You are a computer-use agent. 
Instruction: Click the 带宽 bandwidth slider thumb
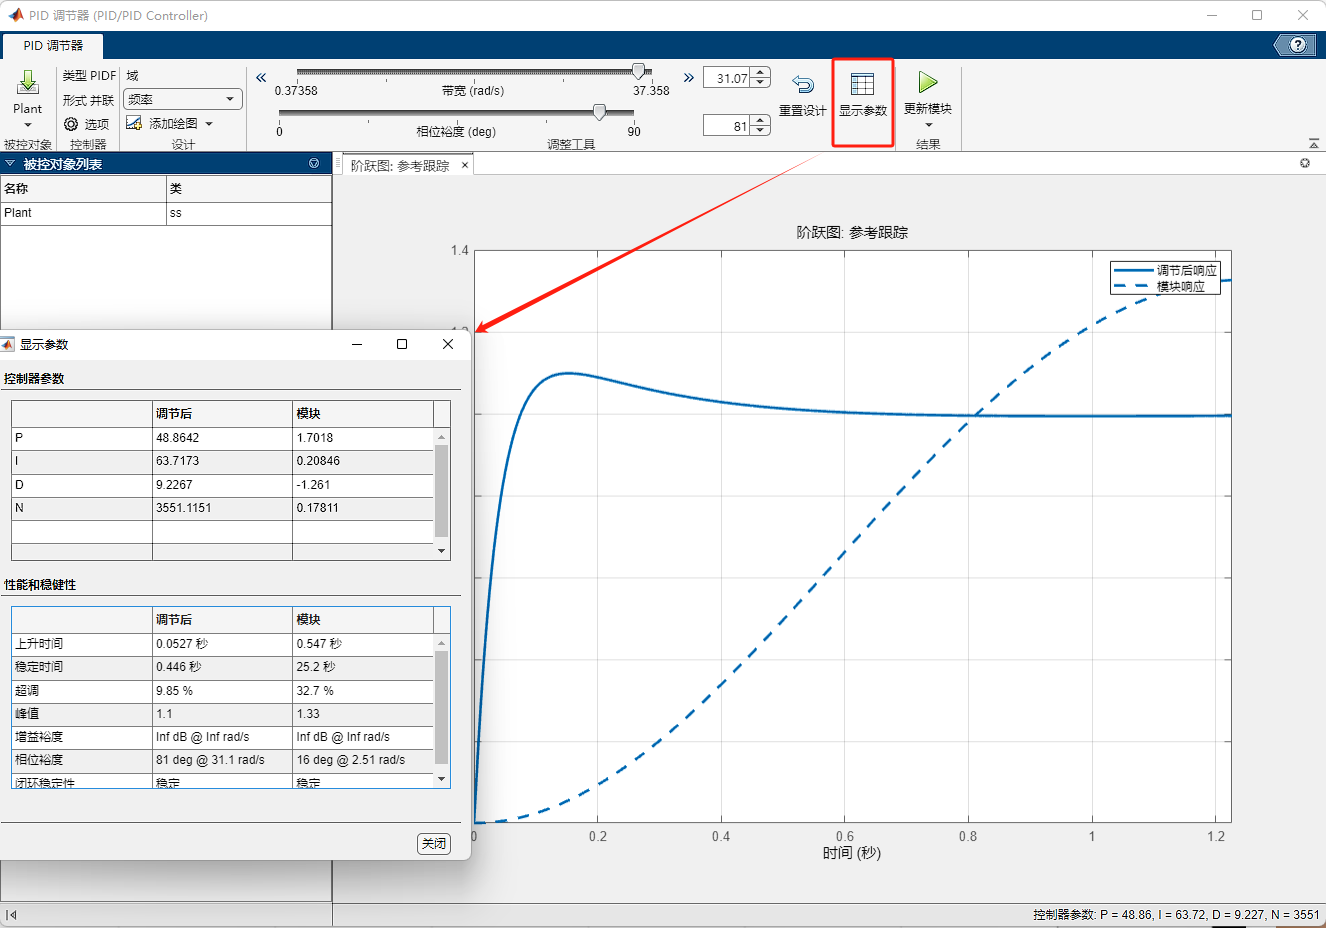[x=638, y=71]
